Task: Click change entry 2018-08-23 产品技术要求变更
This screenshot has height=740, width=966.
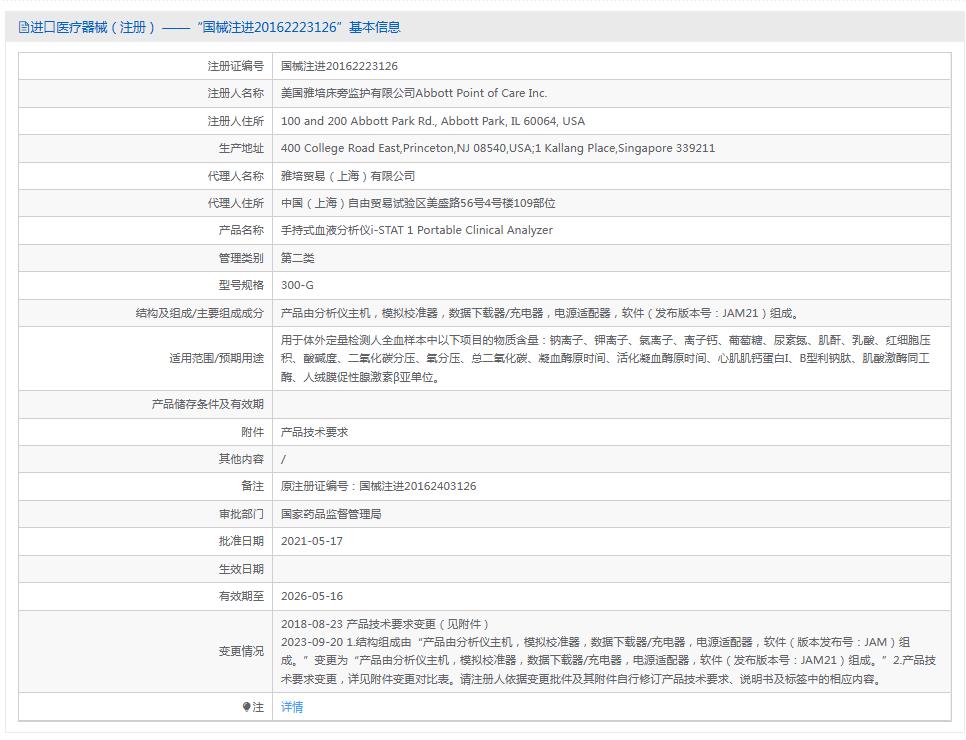Action: pyautogui.click(x=385, y=624)
